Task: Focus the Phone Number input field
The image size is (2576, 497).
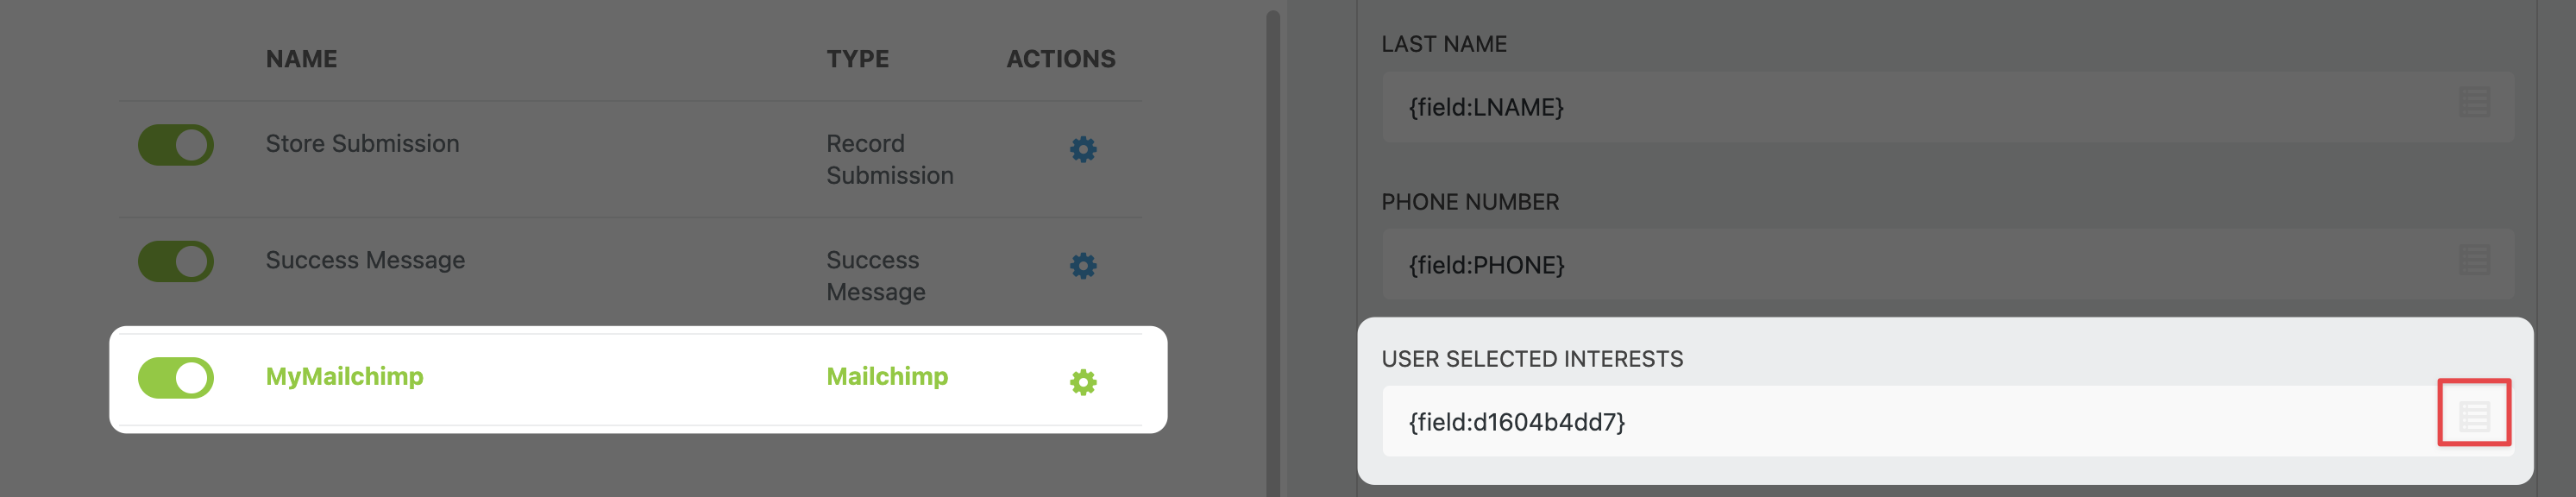Action: [x=1900, y=265]
